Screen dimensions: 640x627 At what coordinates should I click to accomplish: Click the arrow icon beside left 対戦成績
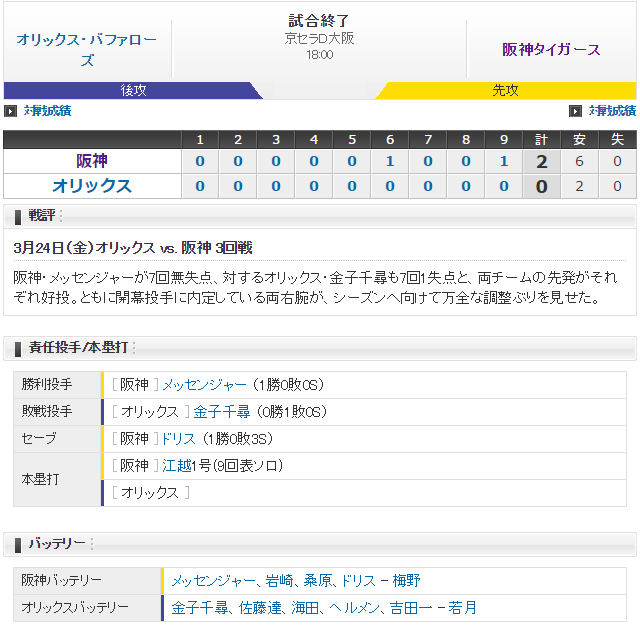click(10, 111)
